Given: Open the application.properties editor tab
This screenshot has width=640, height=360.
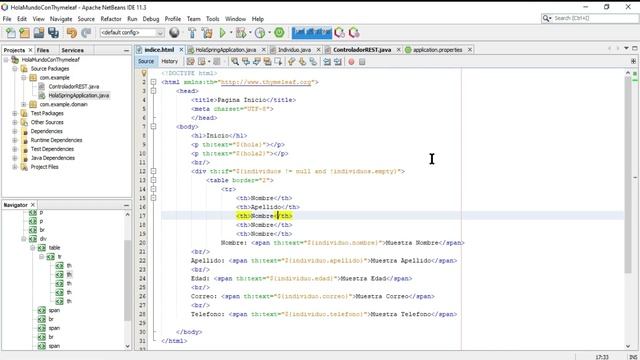Looking at the screenshot, I should [x=437, y=50].
